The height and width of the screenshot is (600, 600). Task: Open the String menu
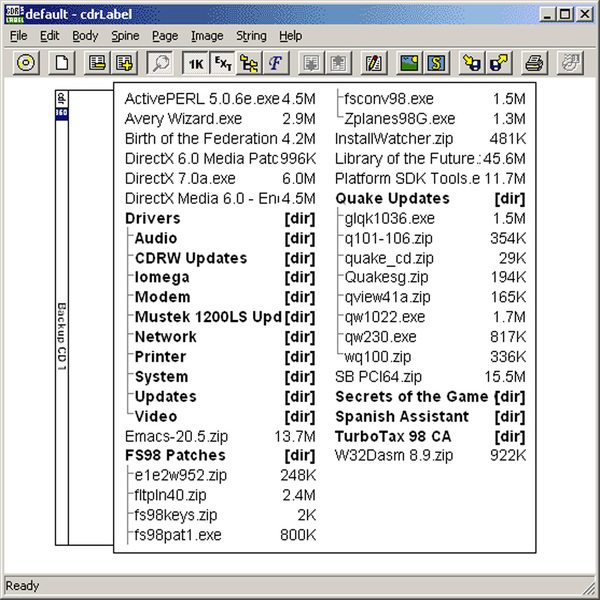(251, 36)
